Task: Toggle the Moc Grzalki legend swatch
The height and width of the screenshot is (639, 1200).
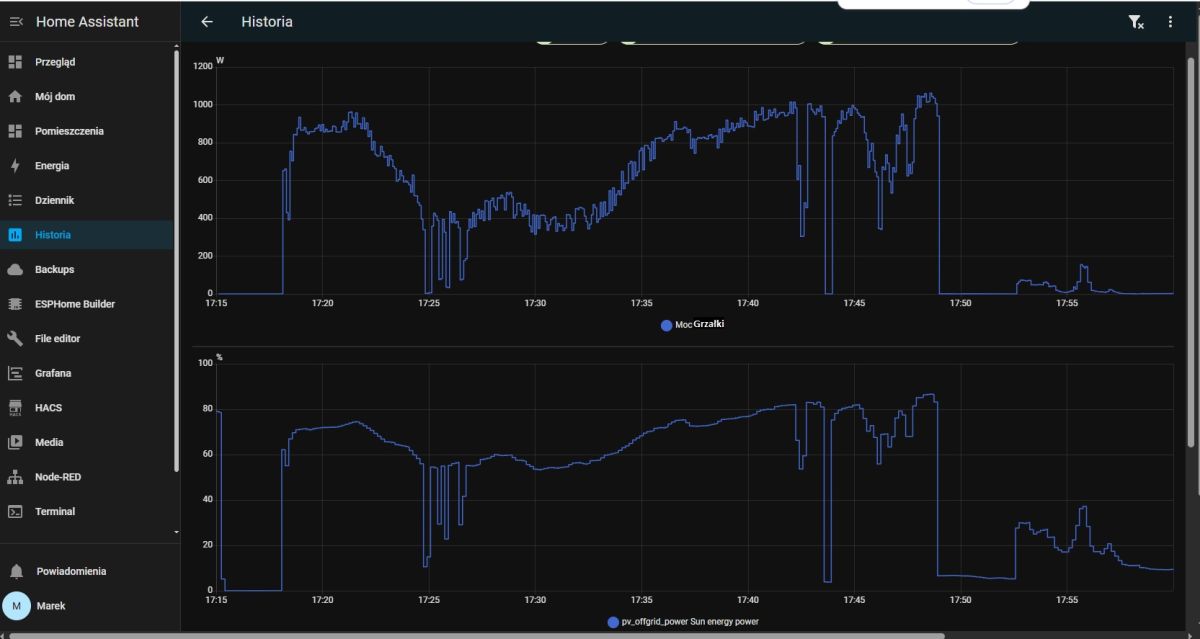Action: 667,325
